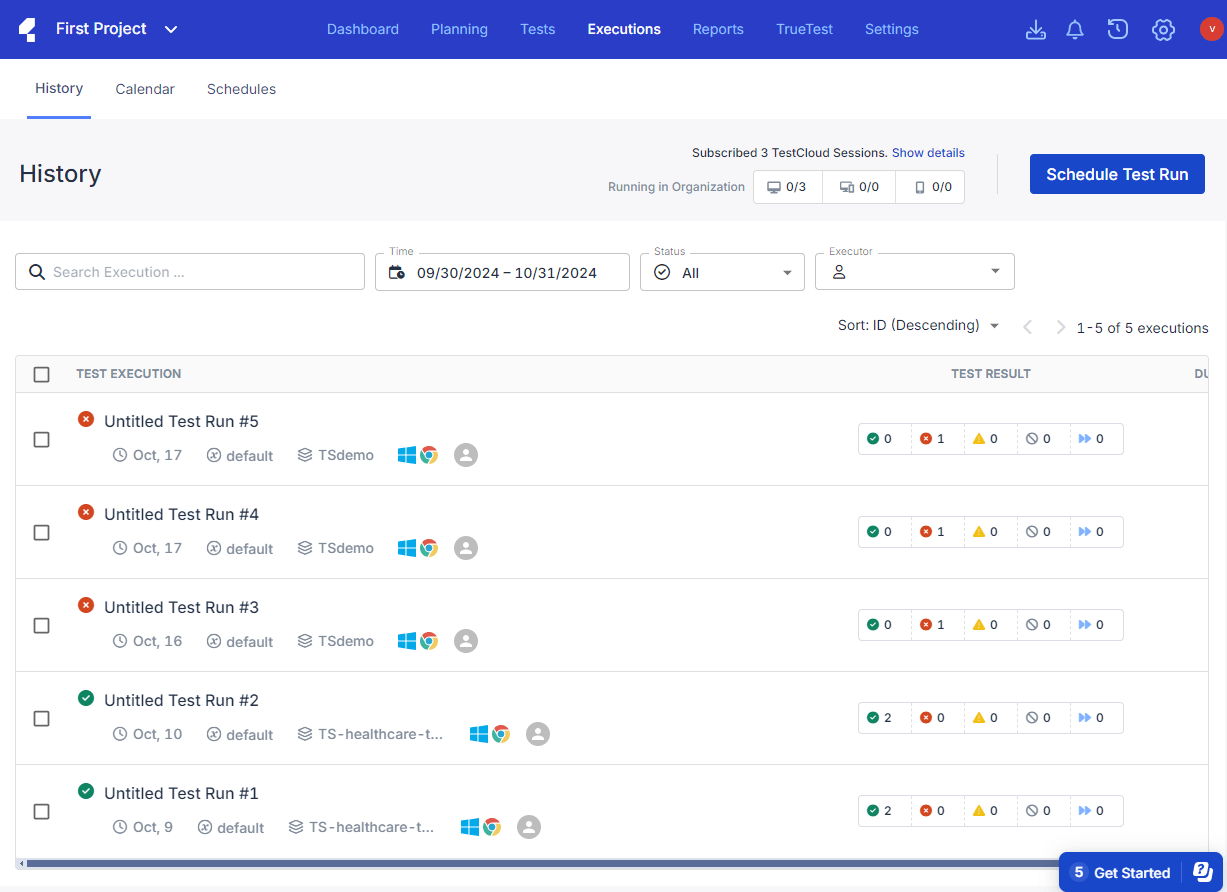Open the Sort: ID (Descending) dropdown
Screen dimensions: 1227x892
click(918, 326)
